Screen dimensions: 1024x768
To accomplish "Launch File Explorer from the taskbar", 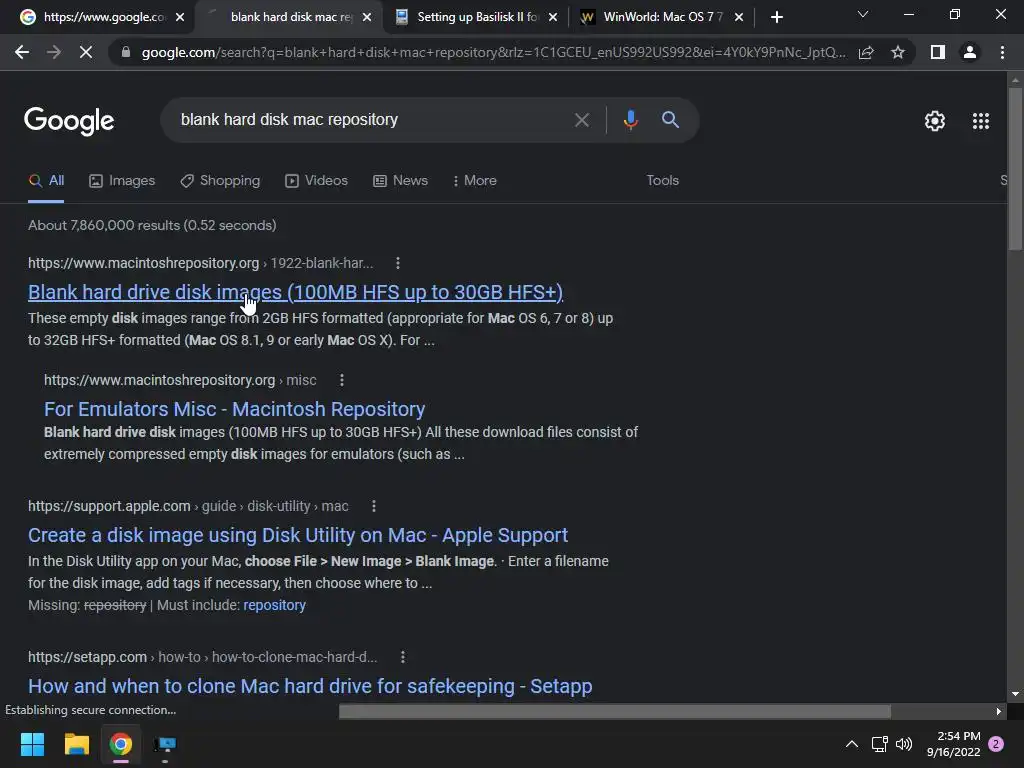I will 76,744.
